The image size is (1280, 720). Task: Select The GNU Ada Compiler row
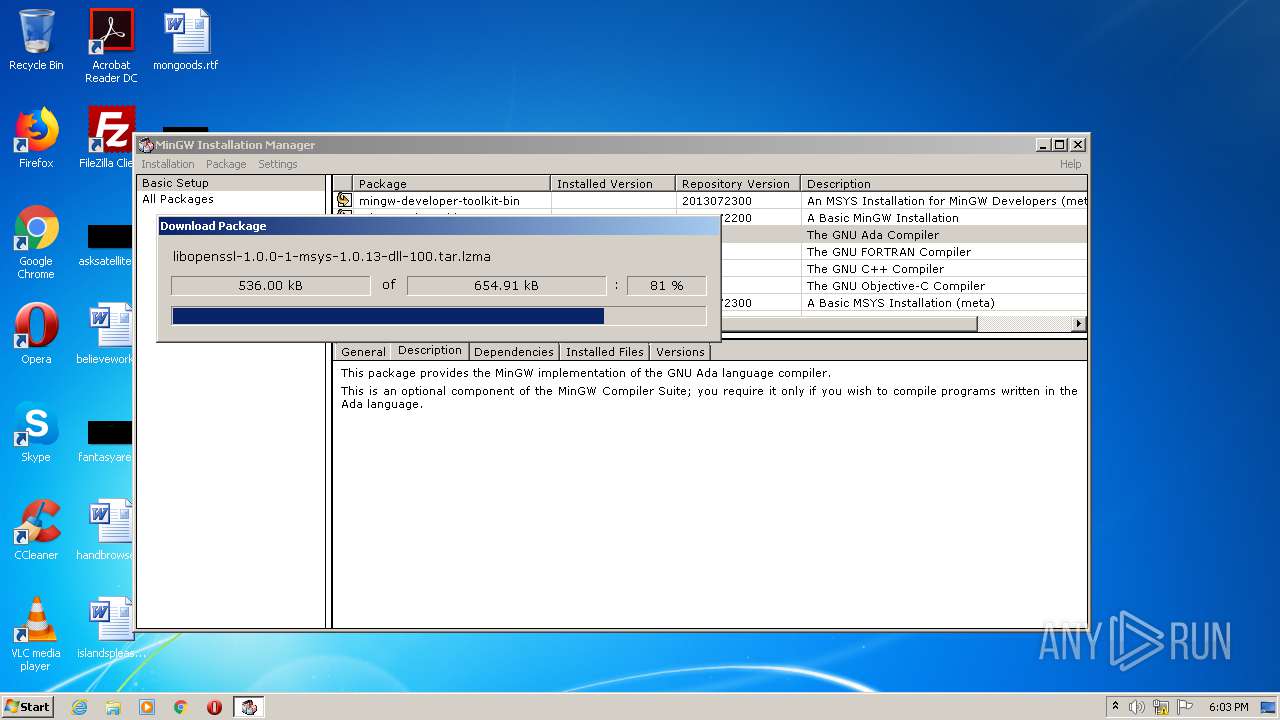pyautogui.click(x=902, y=235)
